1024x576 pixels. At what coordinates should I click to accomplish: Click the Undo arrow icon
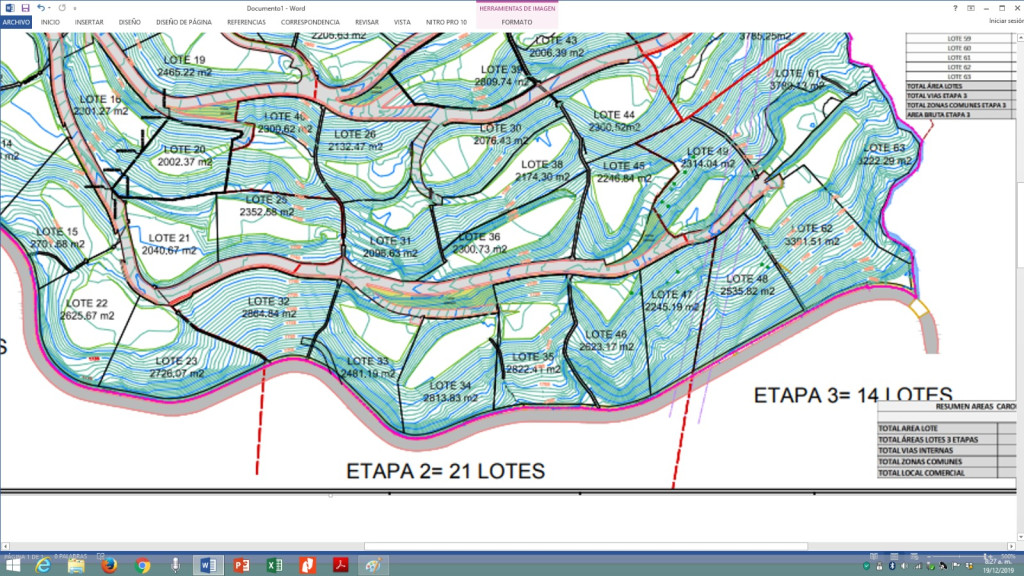40,8
